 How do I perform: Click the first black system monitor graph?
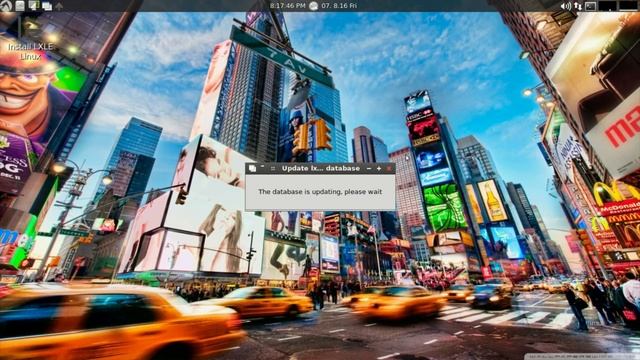pos(607,6)
